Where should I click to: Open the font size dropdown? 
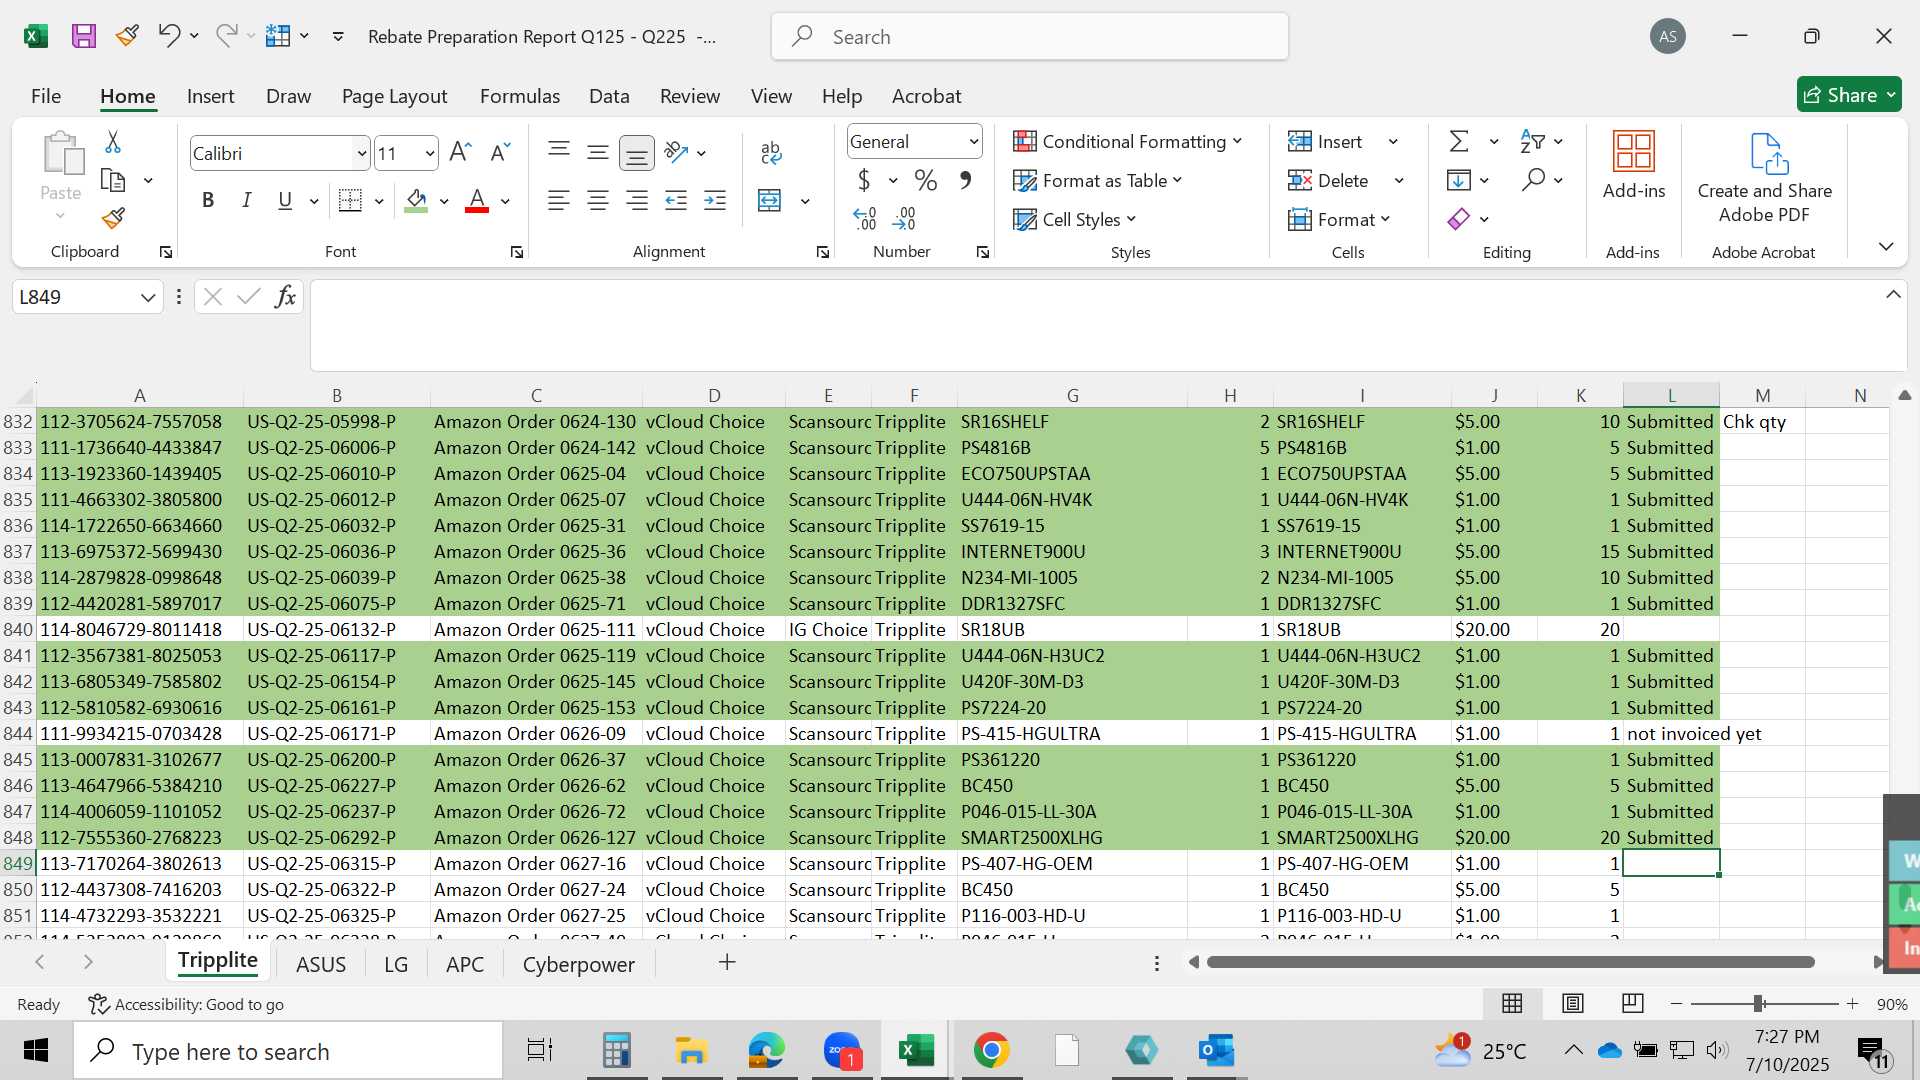point(429,153)
